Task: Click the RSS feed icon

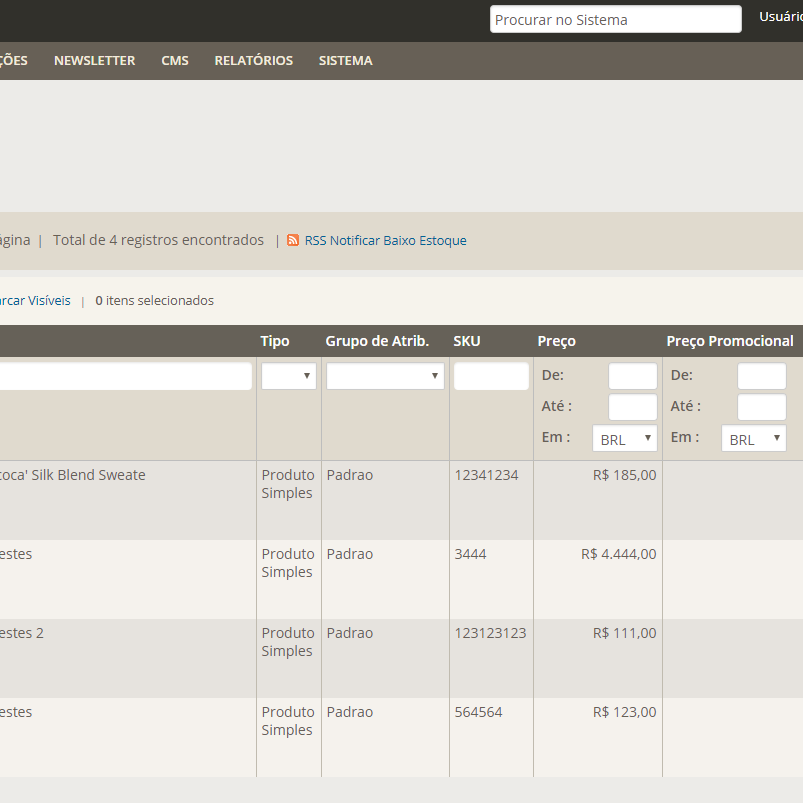Action: 293,240
